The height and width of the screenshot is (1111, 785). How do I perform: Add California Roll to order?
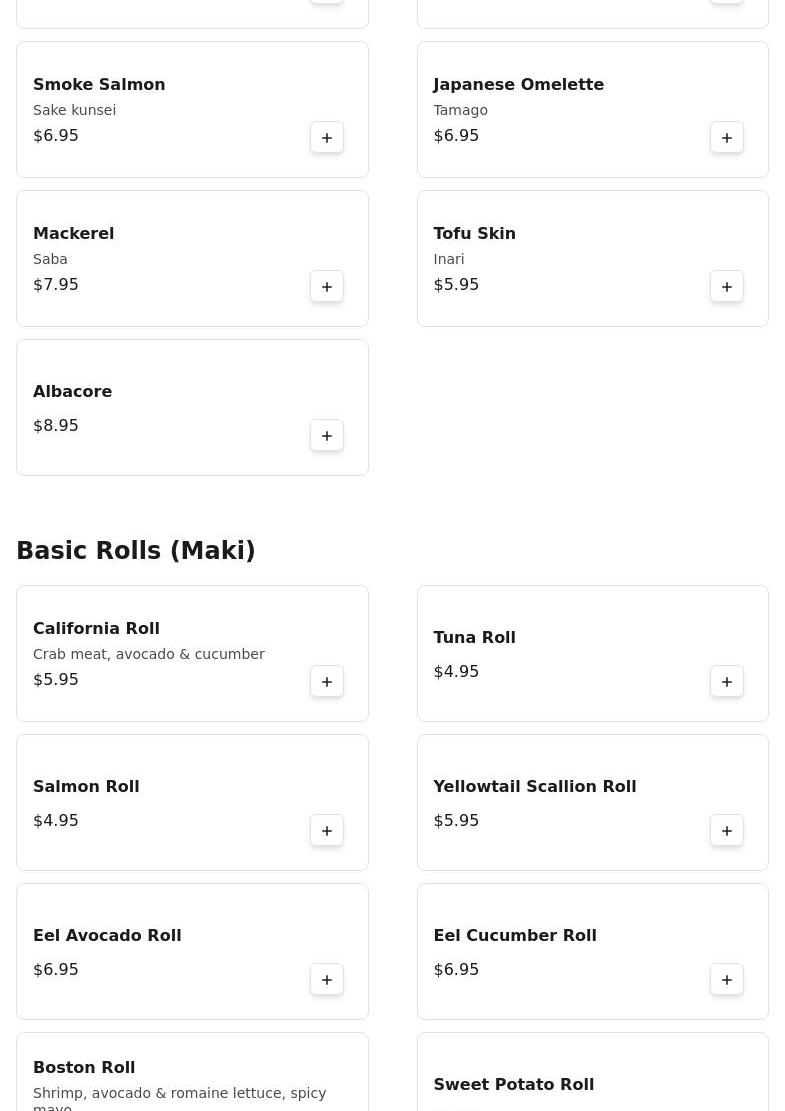pos(327,682)
